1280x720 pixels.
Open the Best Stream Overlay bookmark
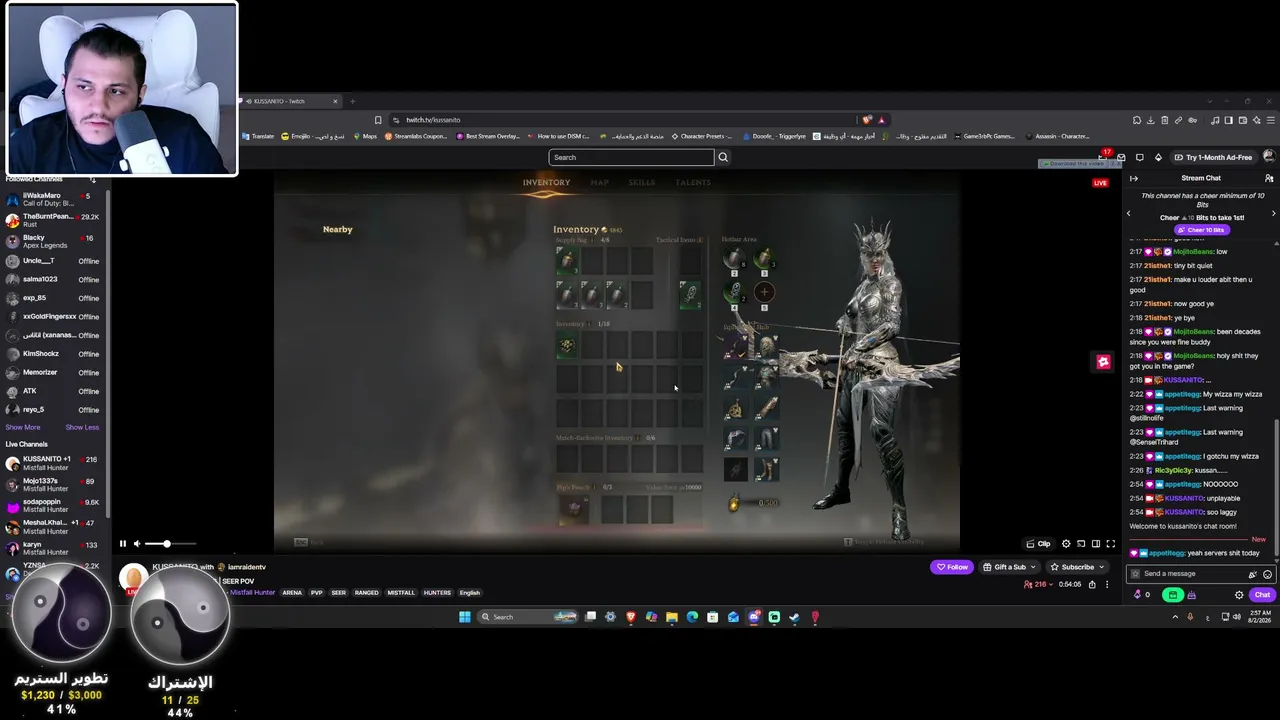click(488, 136)
